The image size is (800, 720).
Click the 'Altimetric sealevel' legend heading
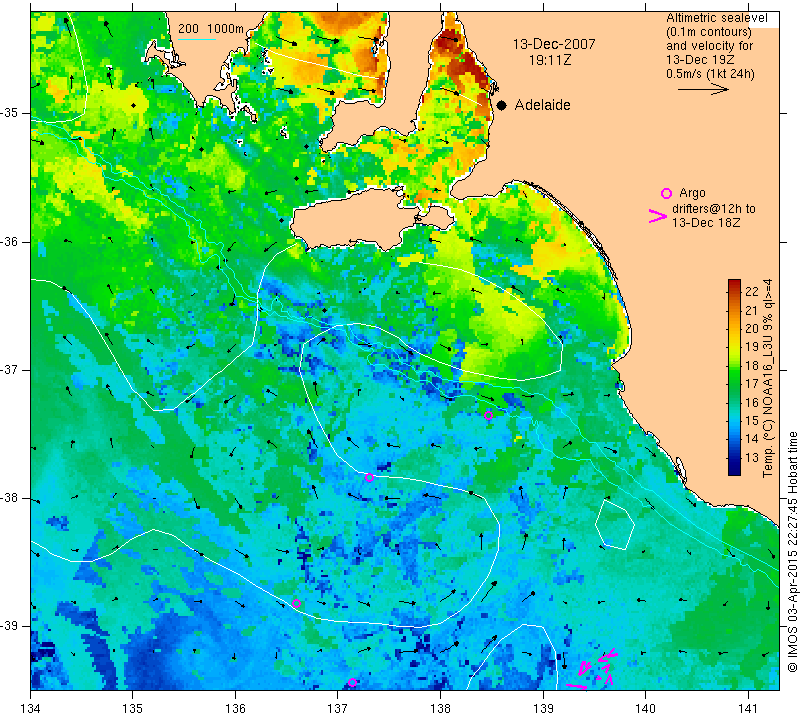(x=716, y=18)
